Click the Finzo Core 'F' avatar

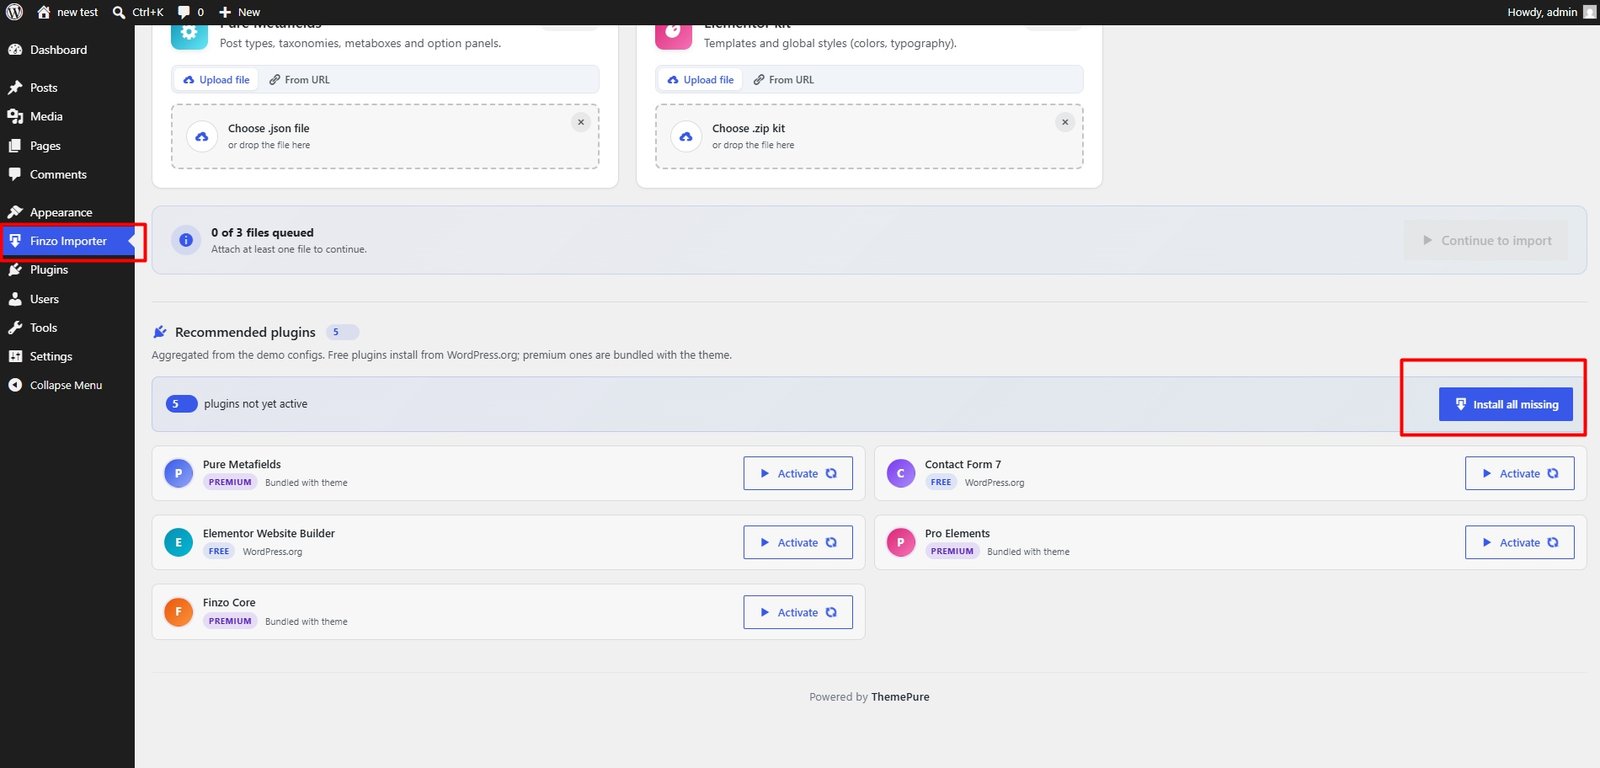pos(178,611)
